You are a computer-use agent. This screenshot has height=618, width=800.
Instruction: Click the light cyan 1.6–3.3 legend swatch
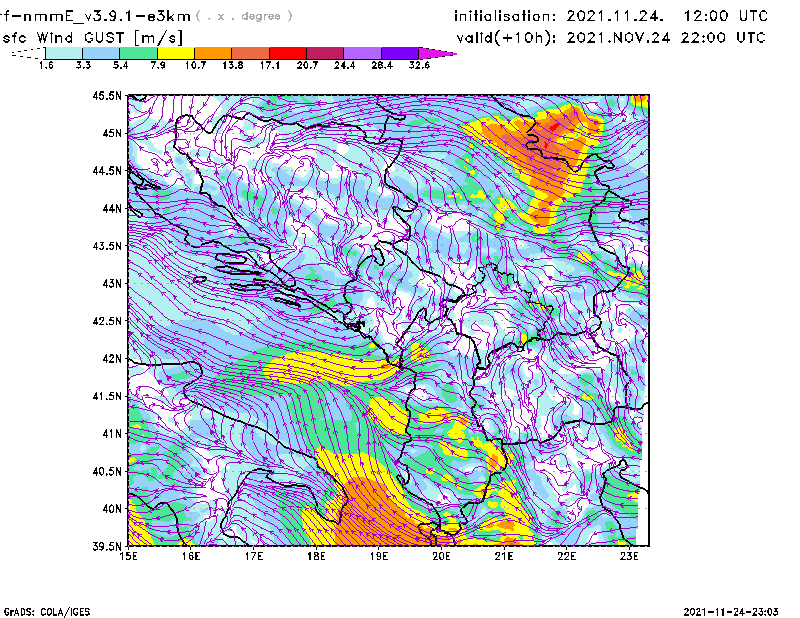(x=64, y=53)
